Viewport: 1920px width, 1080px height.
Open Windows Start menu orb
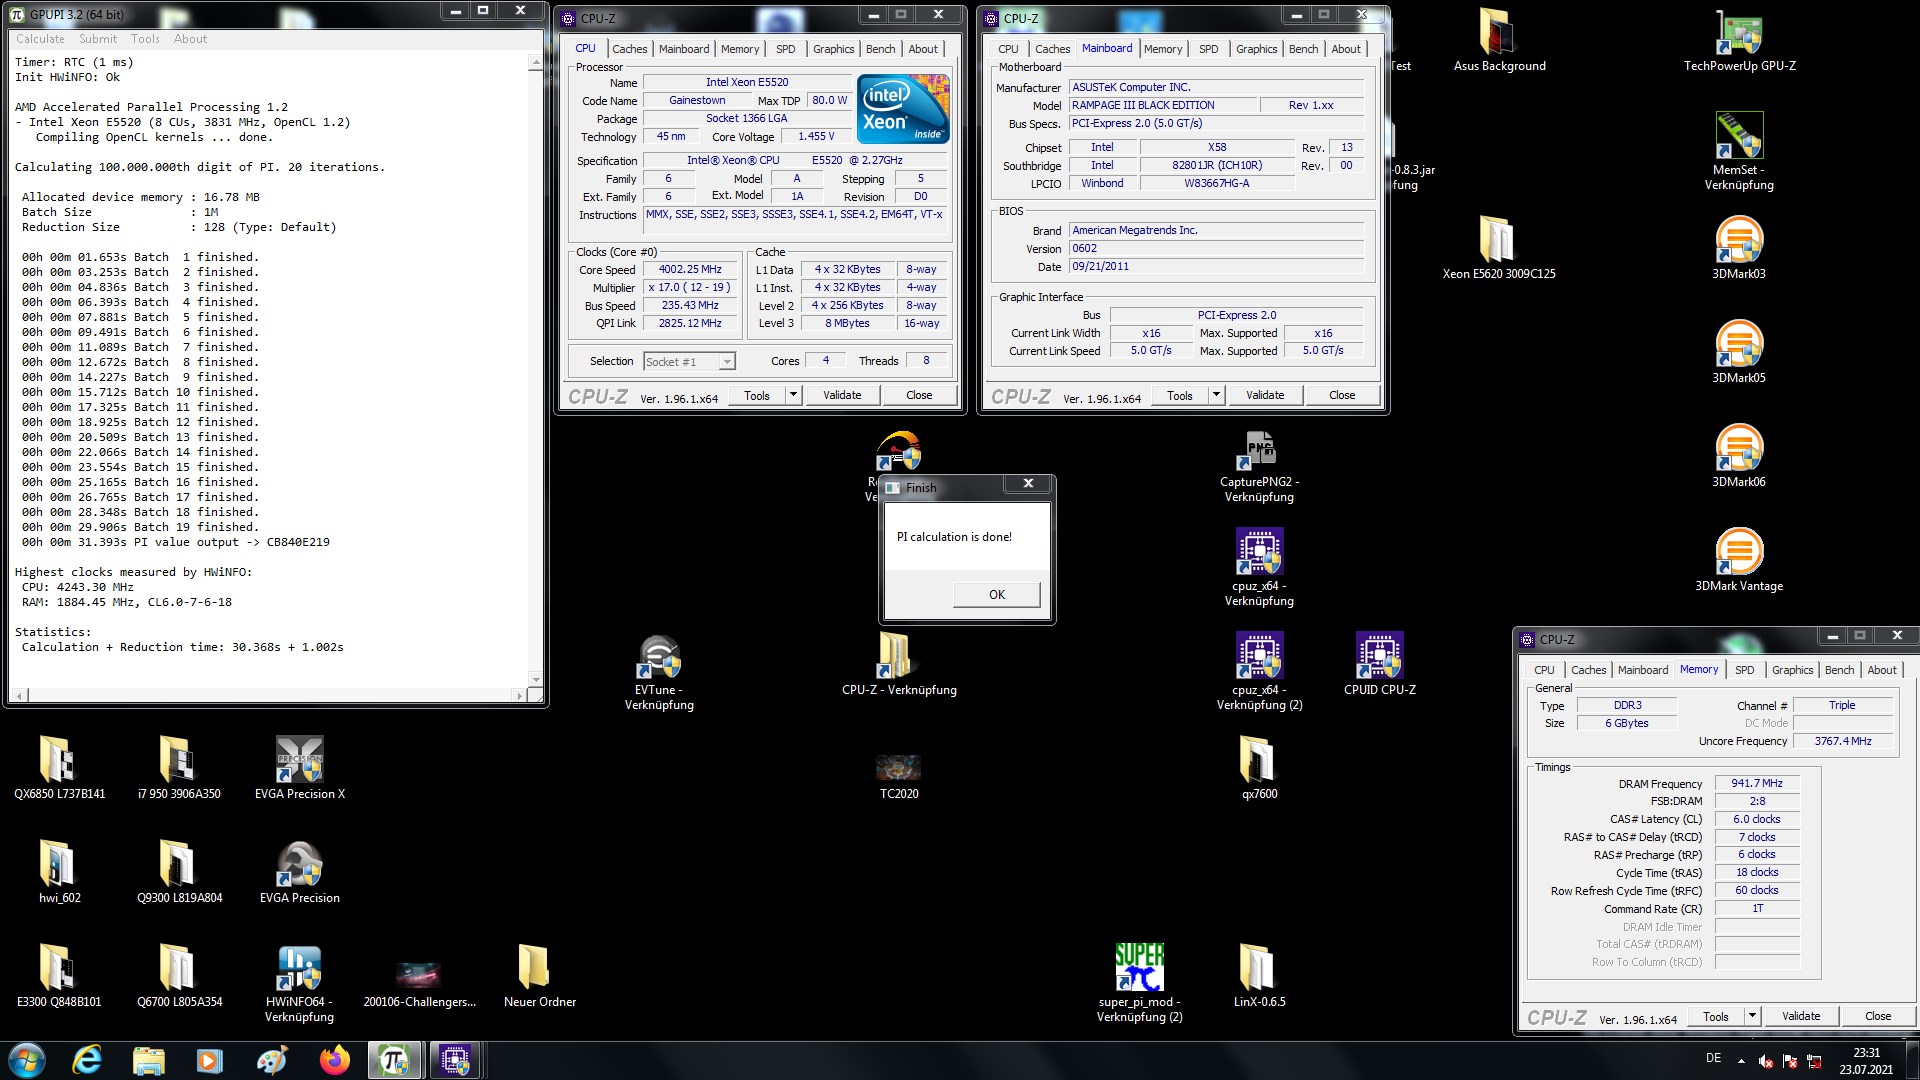pyautogui.click(x=27, y=1060)
